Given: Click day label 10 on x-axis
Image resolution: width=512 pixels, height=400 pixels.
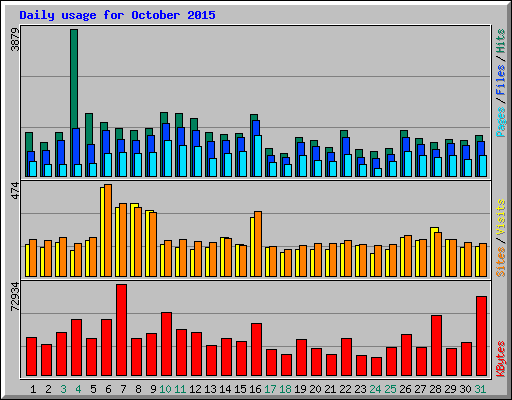Looking at the screenshot, I should pyautogui.click(x=165, y=389).
